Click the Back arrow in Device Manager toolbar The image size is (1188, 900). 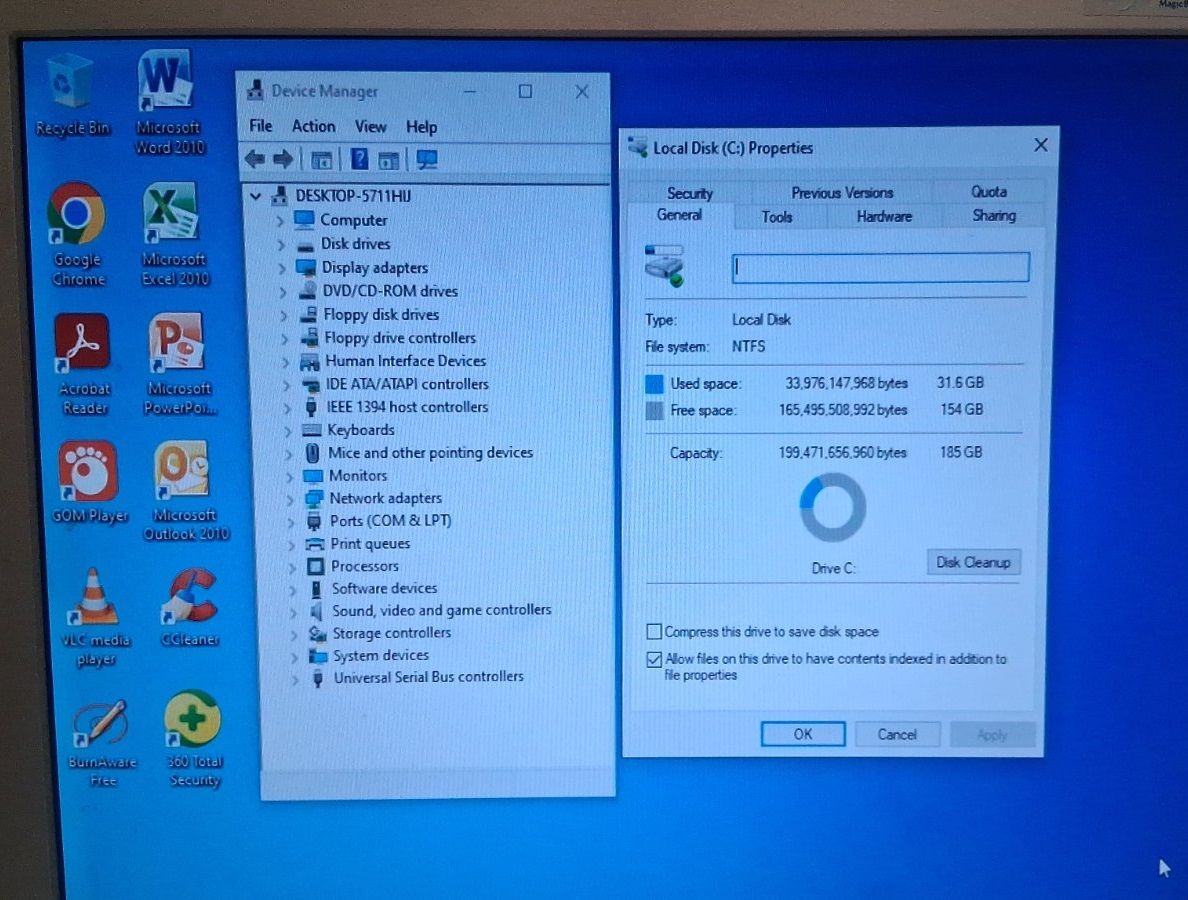255,160
